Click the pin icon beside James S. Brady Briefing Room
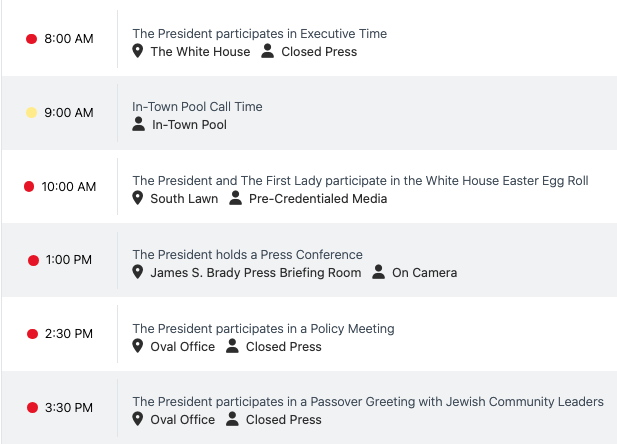 point(139,273)
